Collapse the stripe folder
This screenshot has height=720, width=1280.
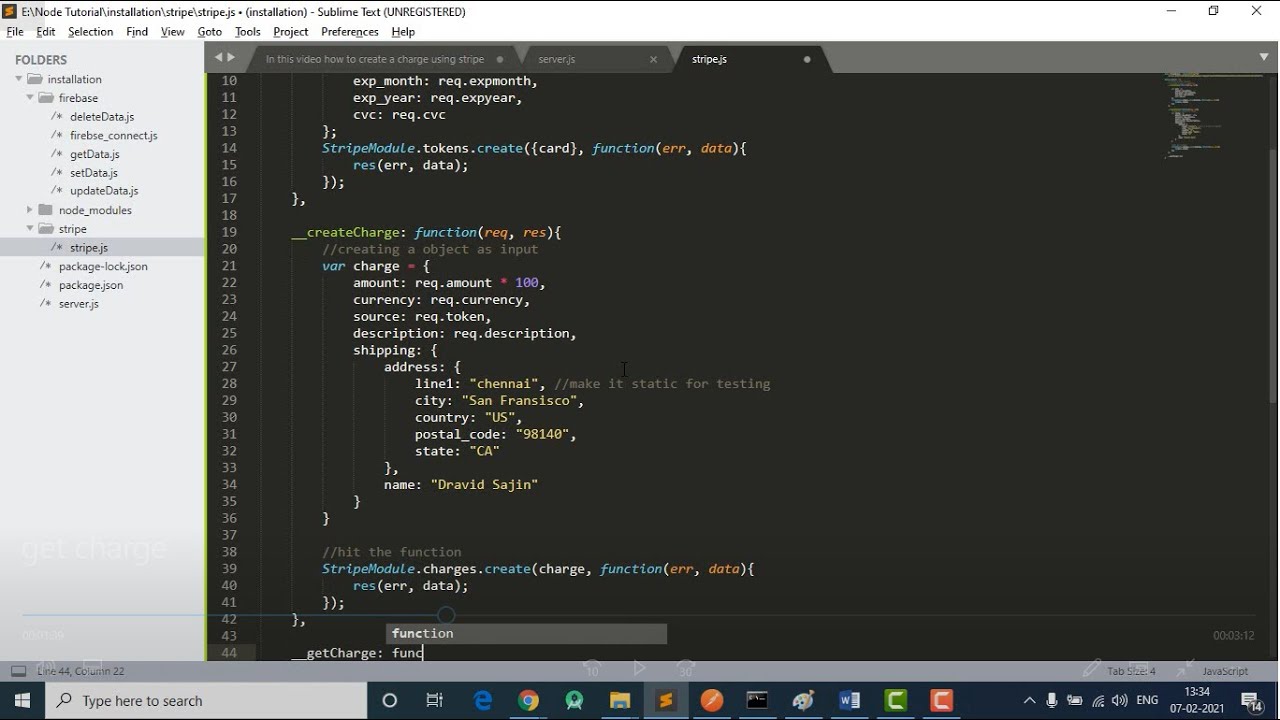point(31,229)
